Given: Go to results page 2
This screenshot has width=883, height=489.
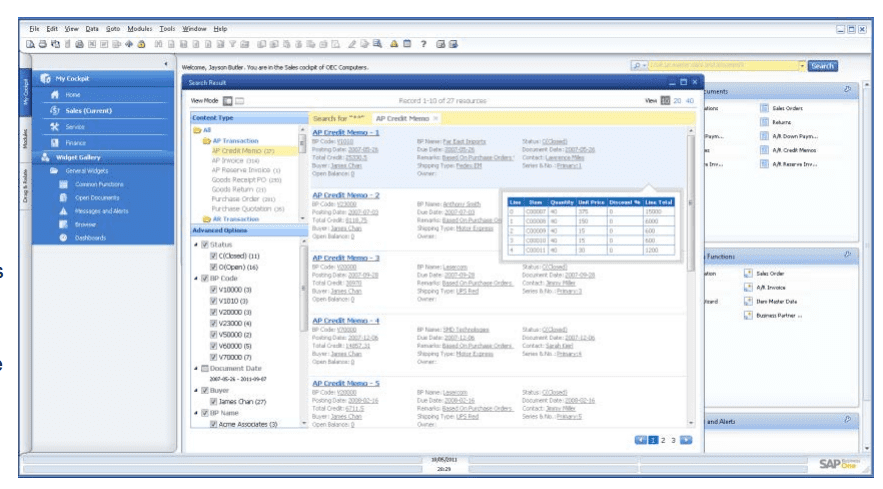Looking at the screenshot, I should click(x=663, y=441).
